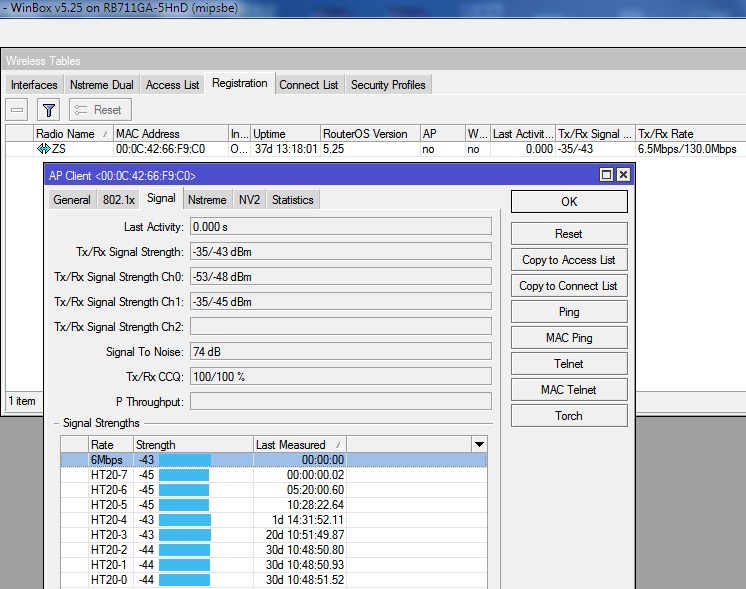This screenshot has height=589, width=746.
Task: Click the empty P Throughput field
Action: (x=341, y=402)
